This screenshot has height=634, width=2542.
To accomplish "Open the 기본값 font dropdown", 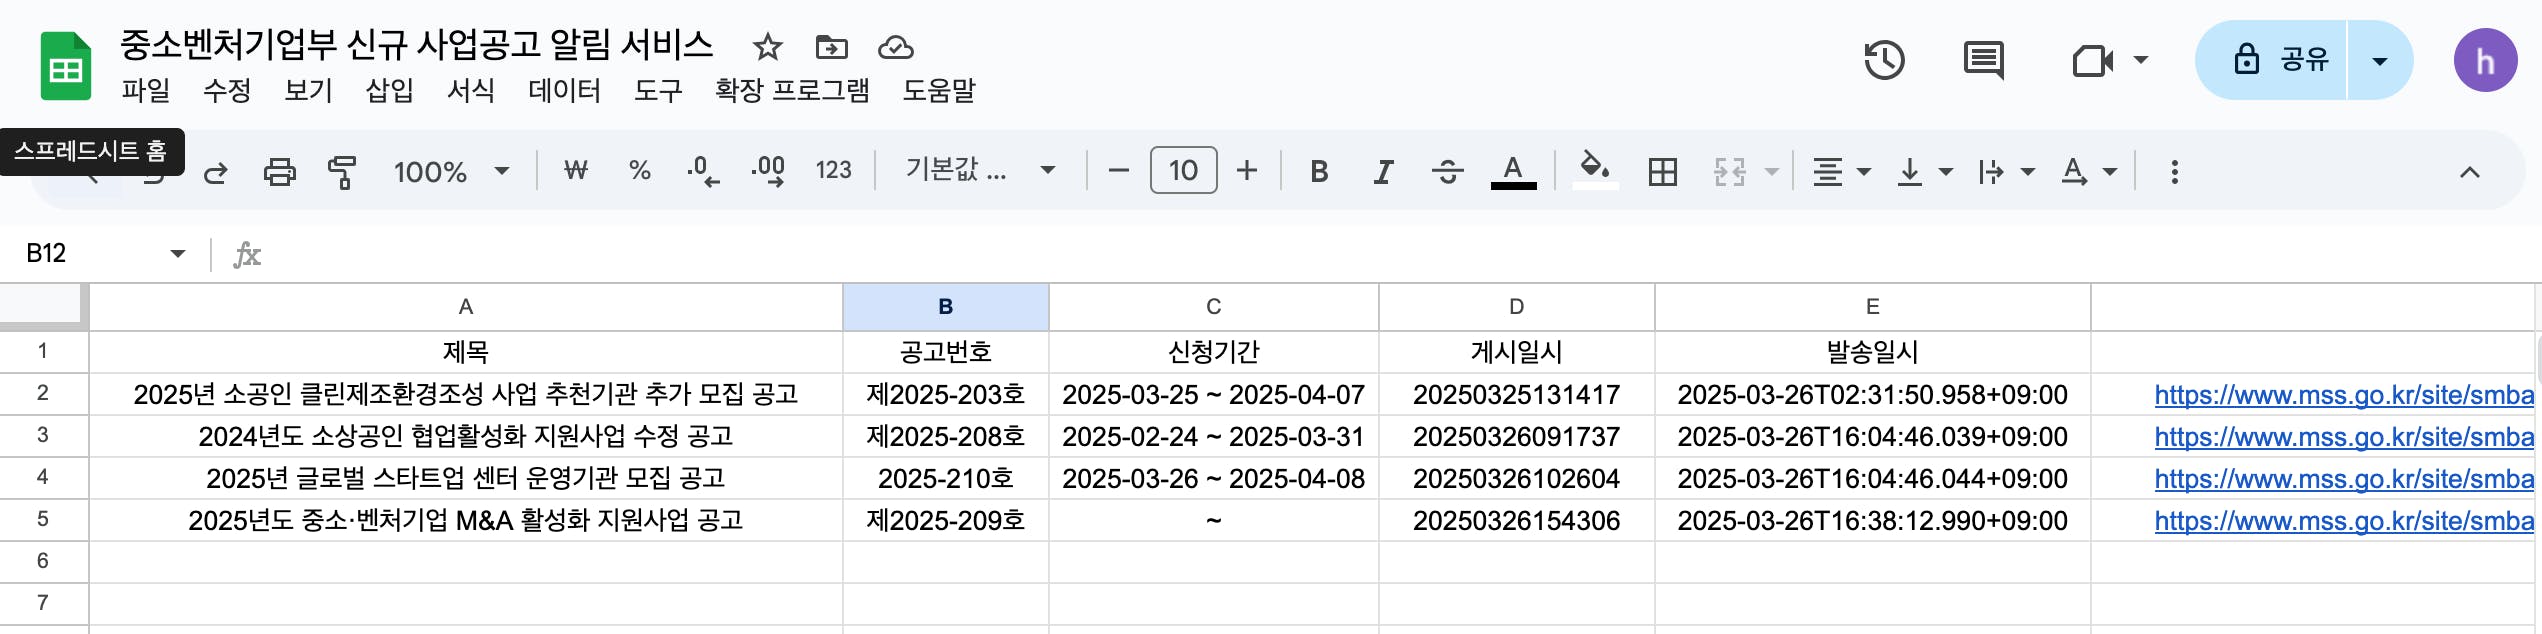I will [x=980, y=170].
